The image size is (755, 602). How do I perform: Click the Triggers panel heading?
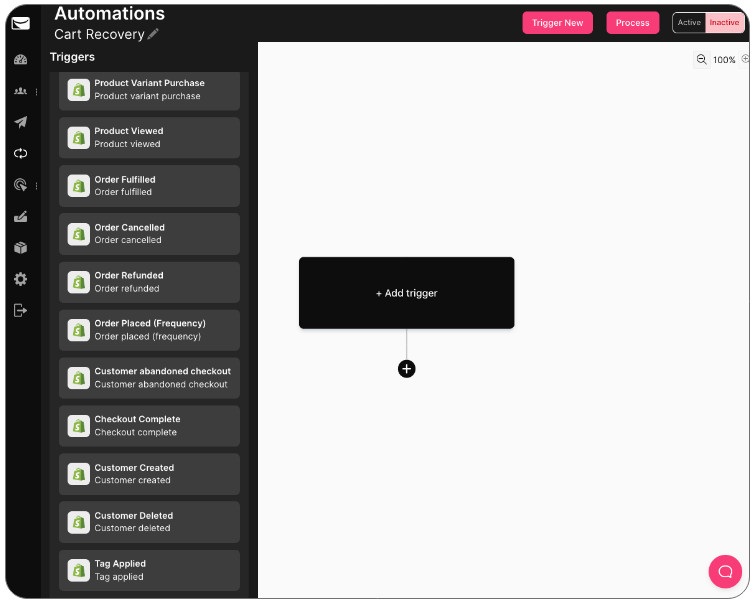72,57
